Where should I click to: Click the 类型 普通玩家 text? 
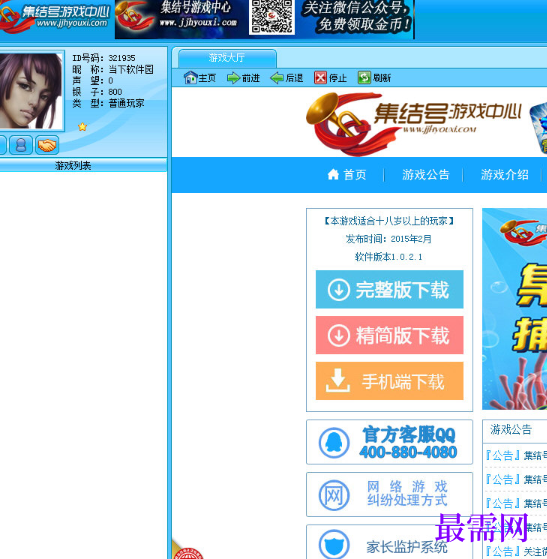coord(108,103)
